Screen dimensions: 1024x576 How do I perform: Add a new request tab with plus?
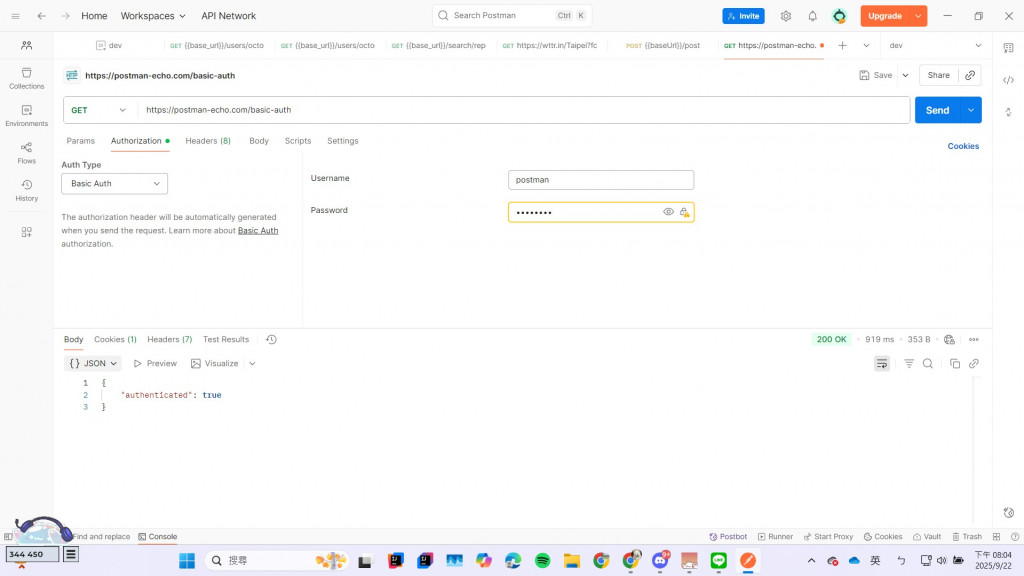coord(842,45)
